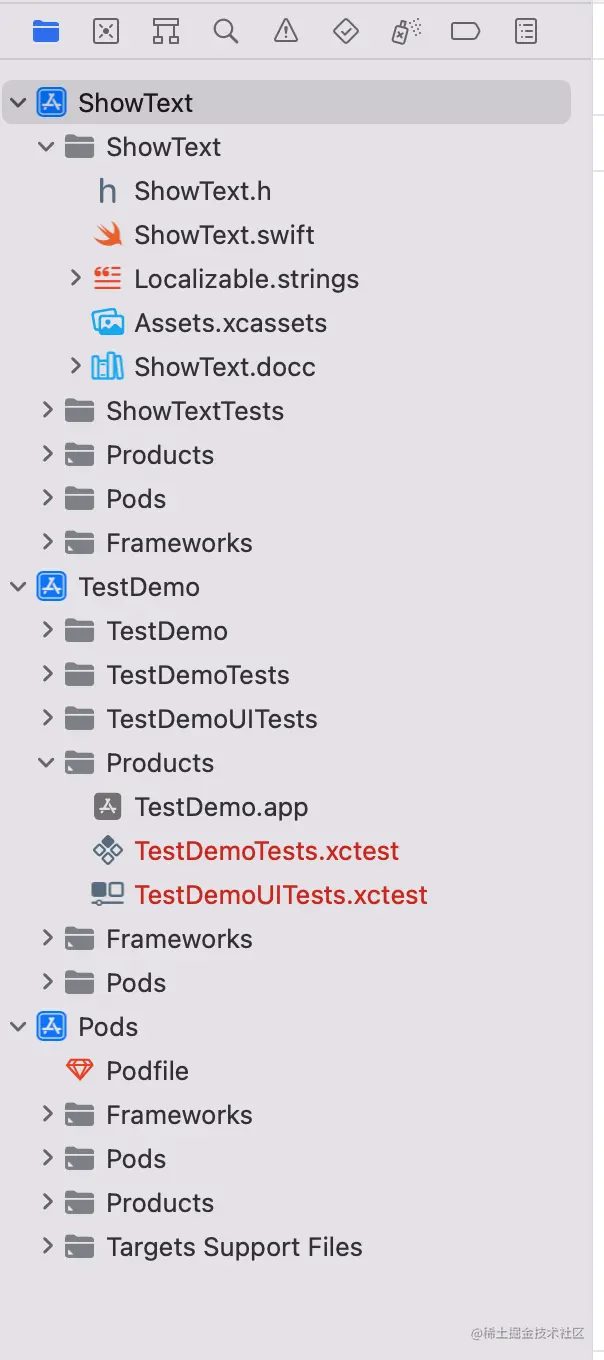Open the ShowText.swift file
The width and height of the screenshot is (604, 1360).
224,235
